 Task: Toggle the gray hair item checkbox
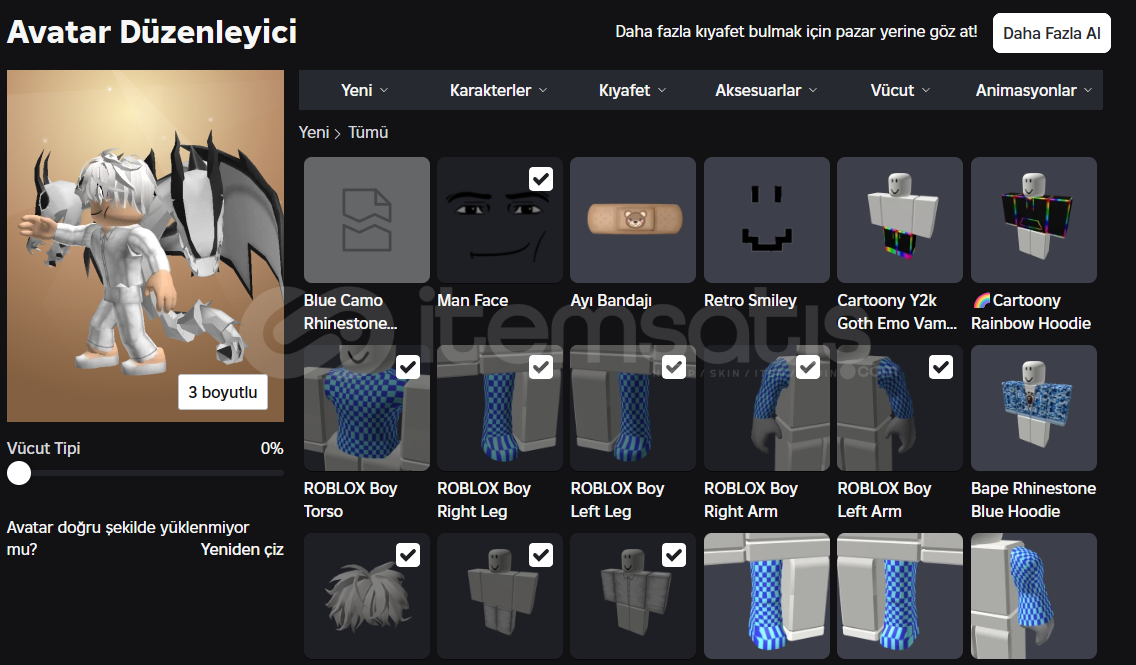[408, 556]
